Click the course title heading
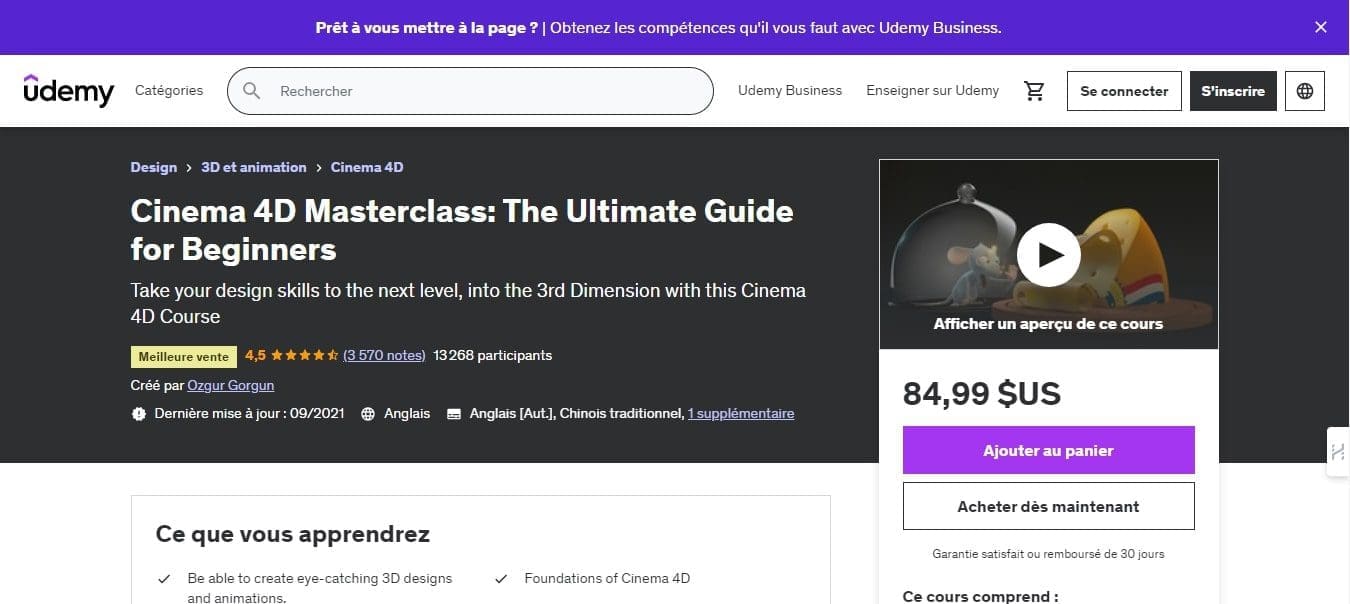The width and height of the screenshot is (1350, 604). [x=462, y=229]
